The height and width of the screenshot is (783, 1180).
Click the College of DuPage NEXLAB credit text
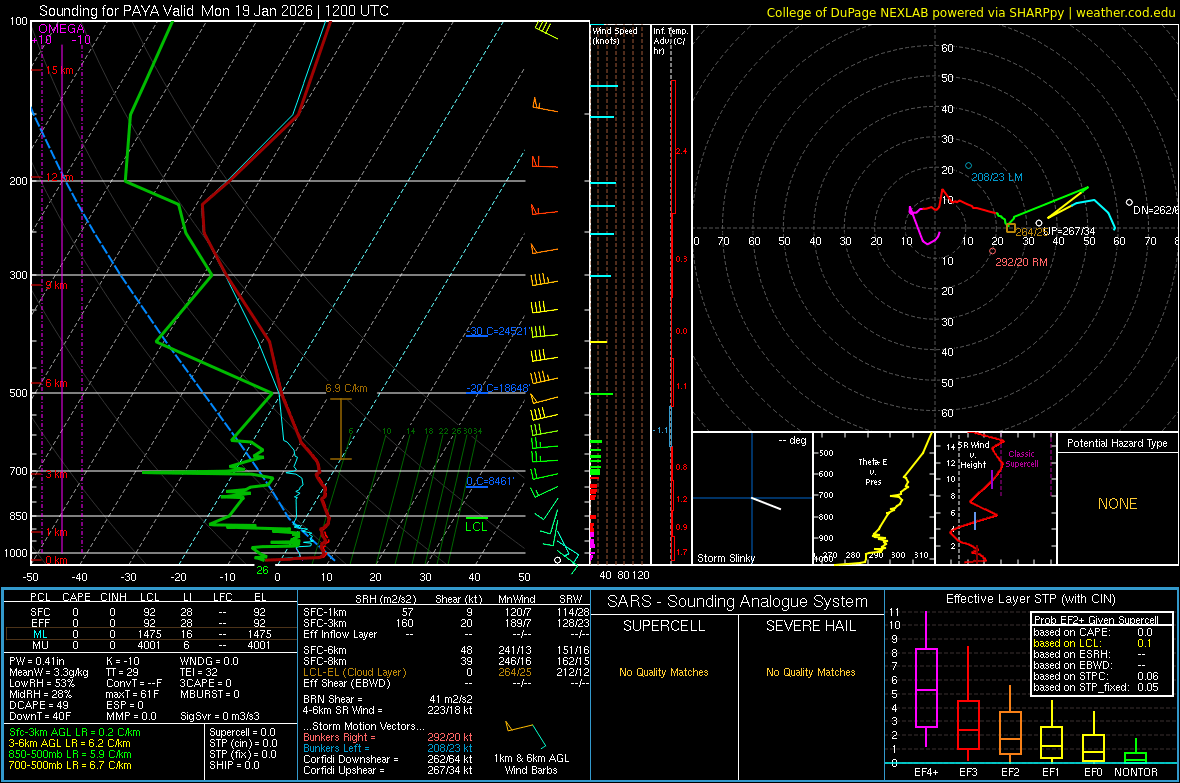click(x=970, y=12)
